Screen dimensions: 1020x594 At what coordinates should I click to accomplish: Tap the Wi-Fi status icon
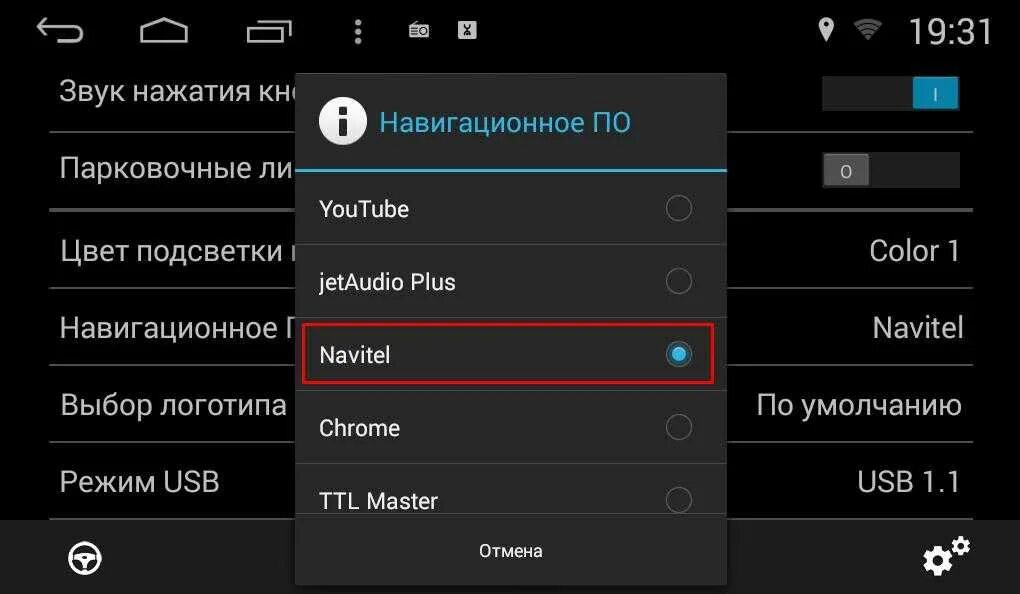867,29
